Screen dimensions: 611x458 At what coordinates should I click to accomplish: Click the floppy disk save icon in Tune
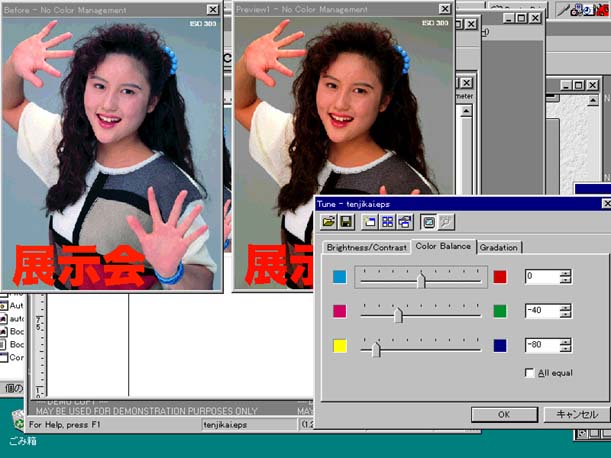(345, 220)
